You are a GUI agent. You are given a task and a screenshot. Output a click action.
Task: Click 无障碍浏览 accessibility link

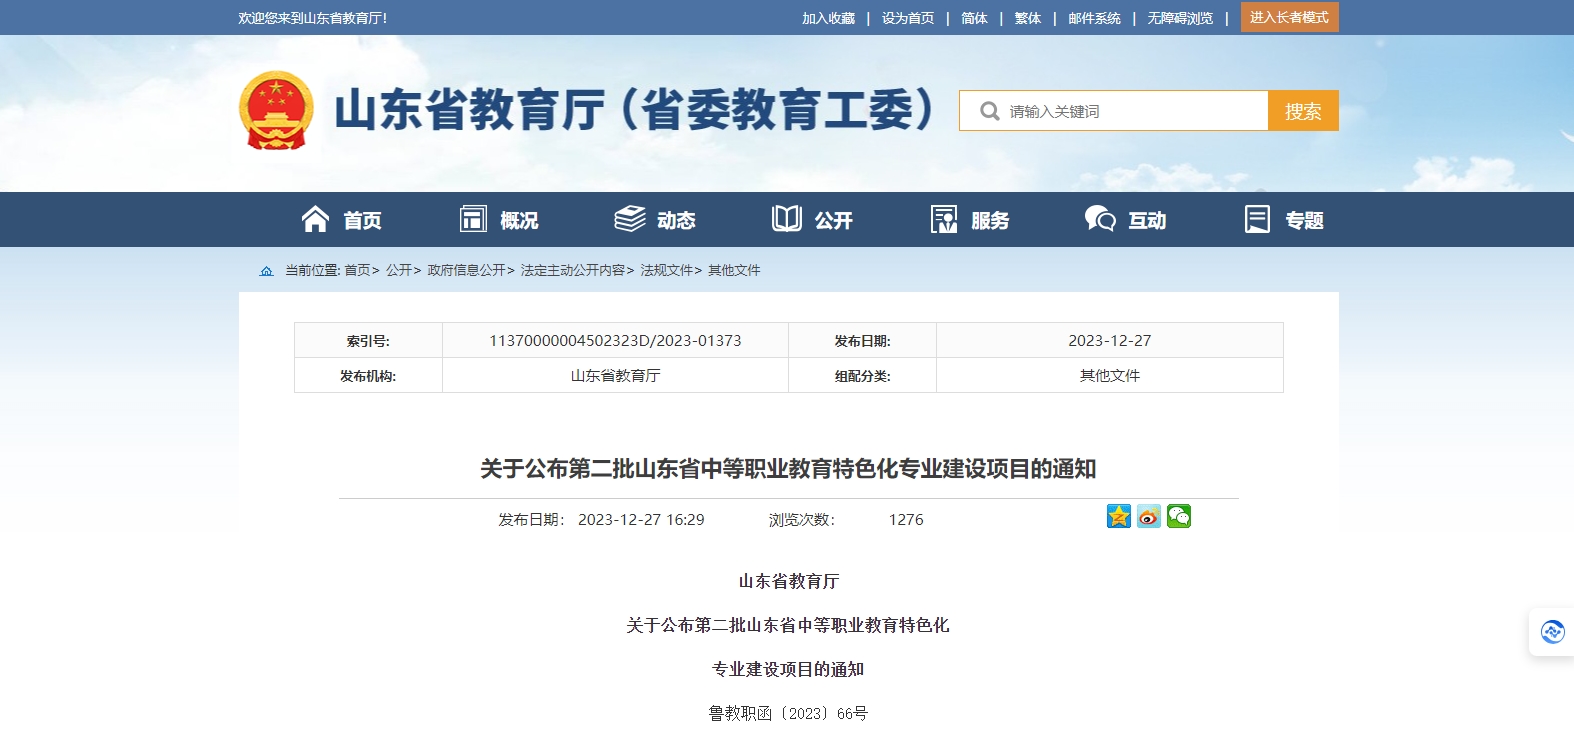tap(1180, 18)
